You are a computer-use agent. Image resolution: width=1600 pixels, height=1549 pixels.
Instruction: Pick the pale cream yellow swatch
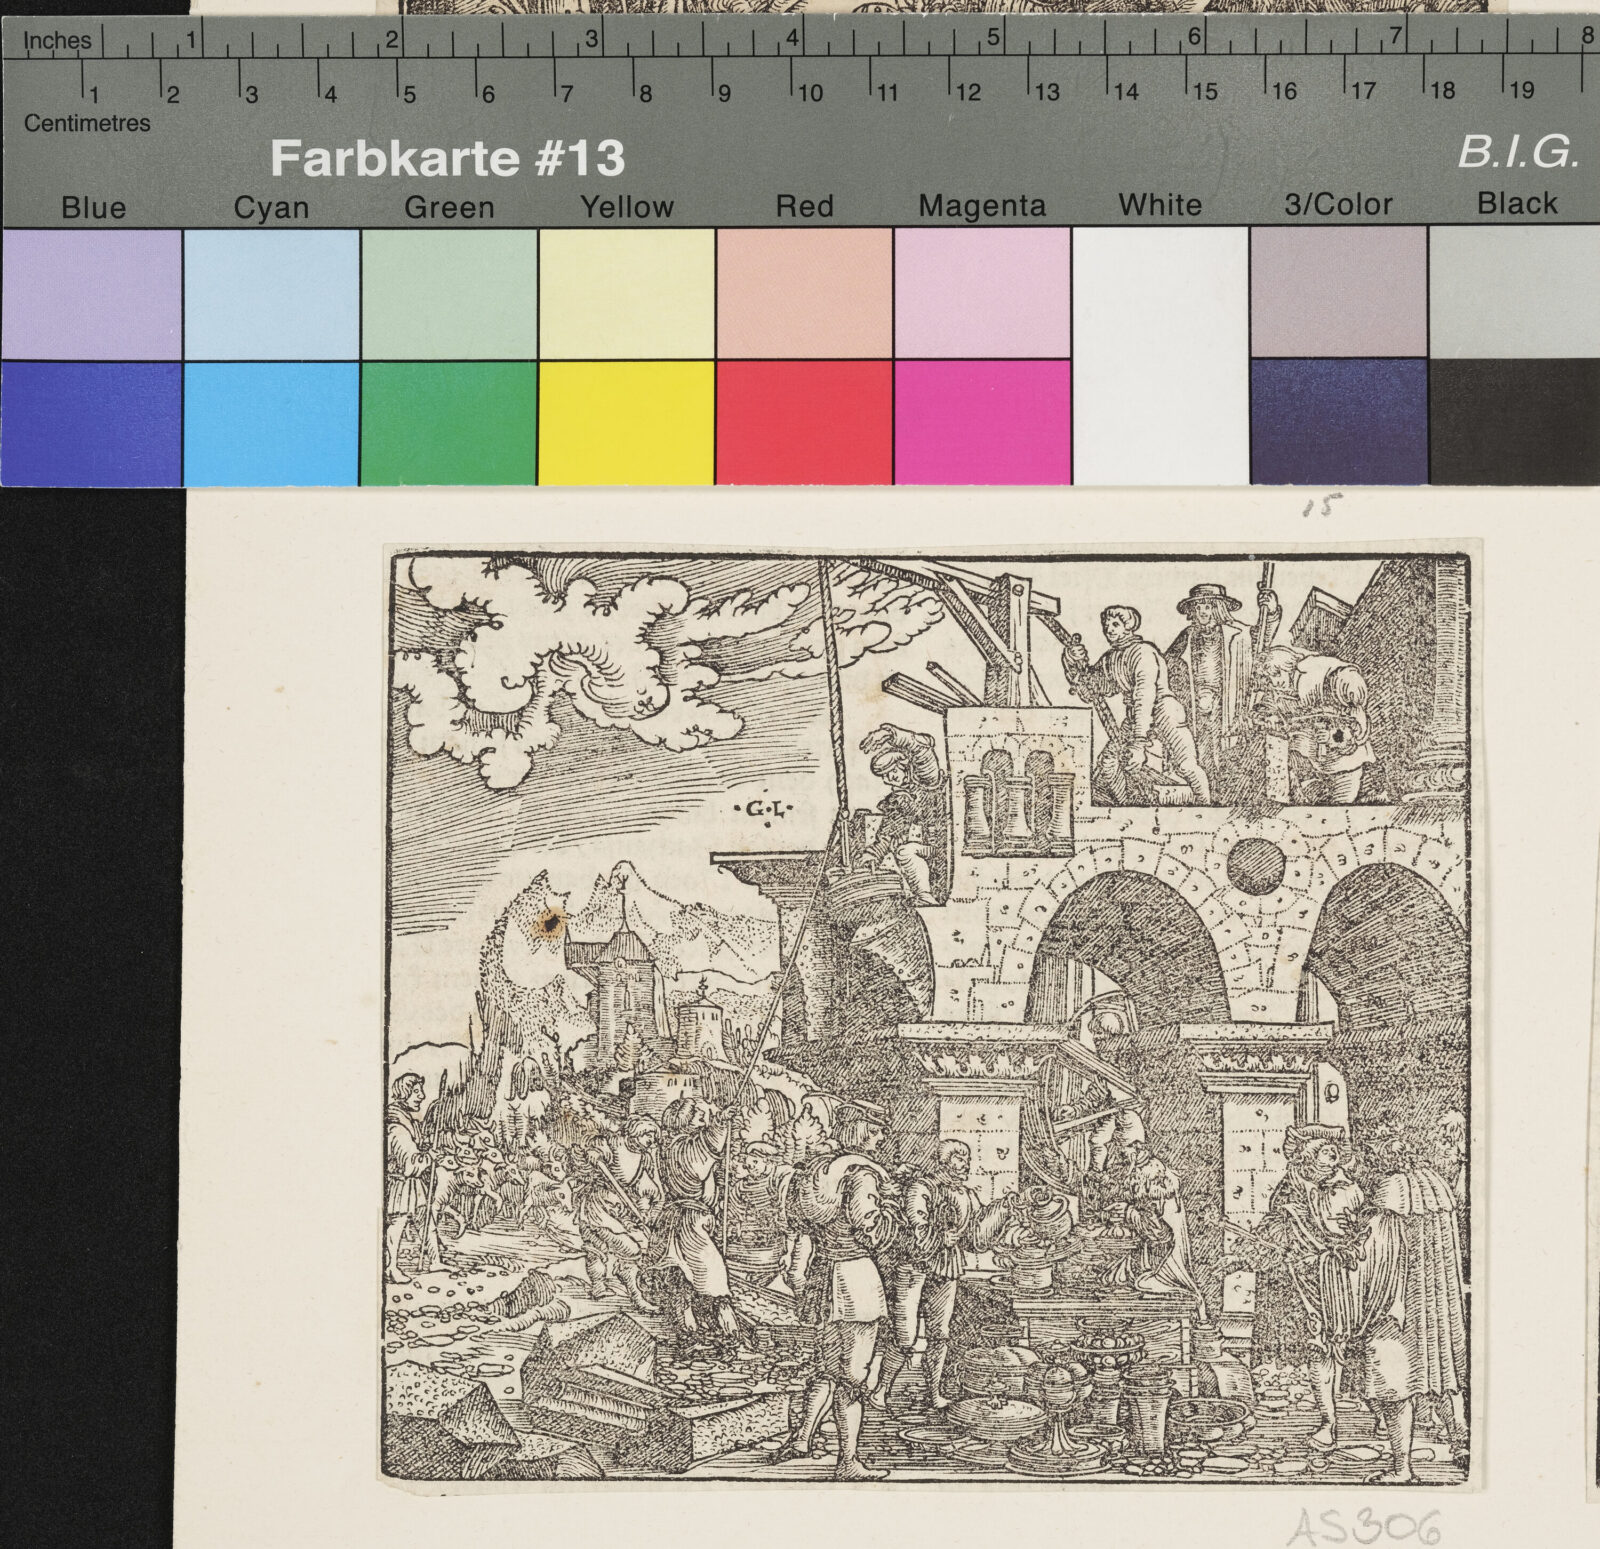click(627, 293)
